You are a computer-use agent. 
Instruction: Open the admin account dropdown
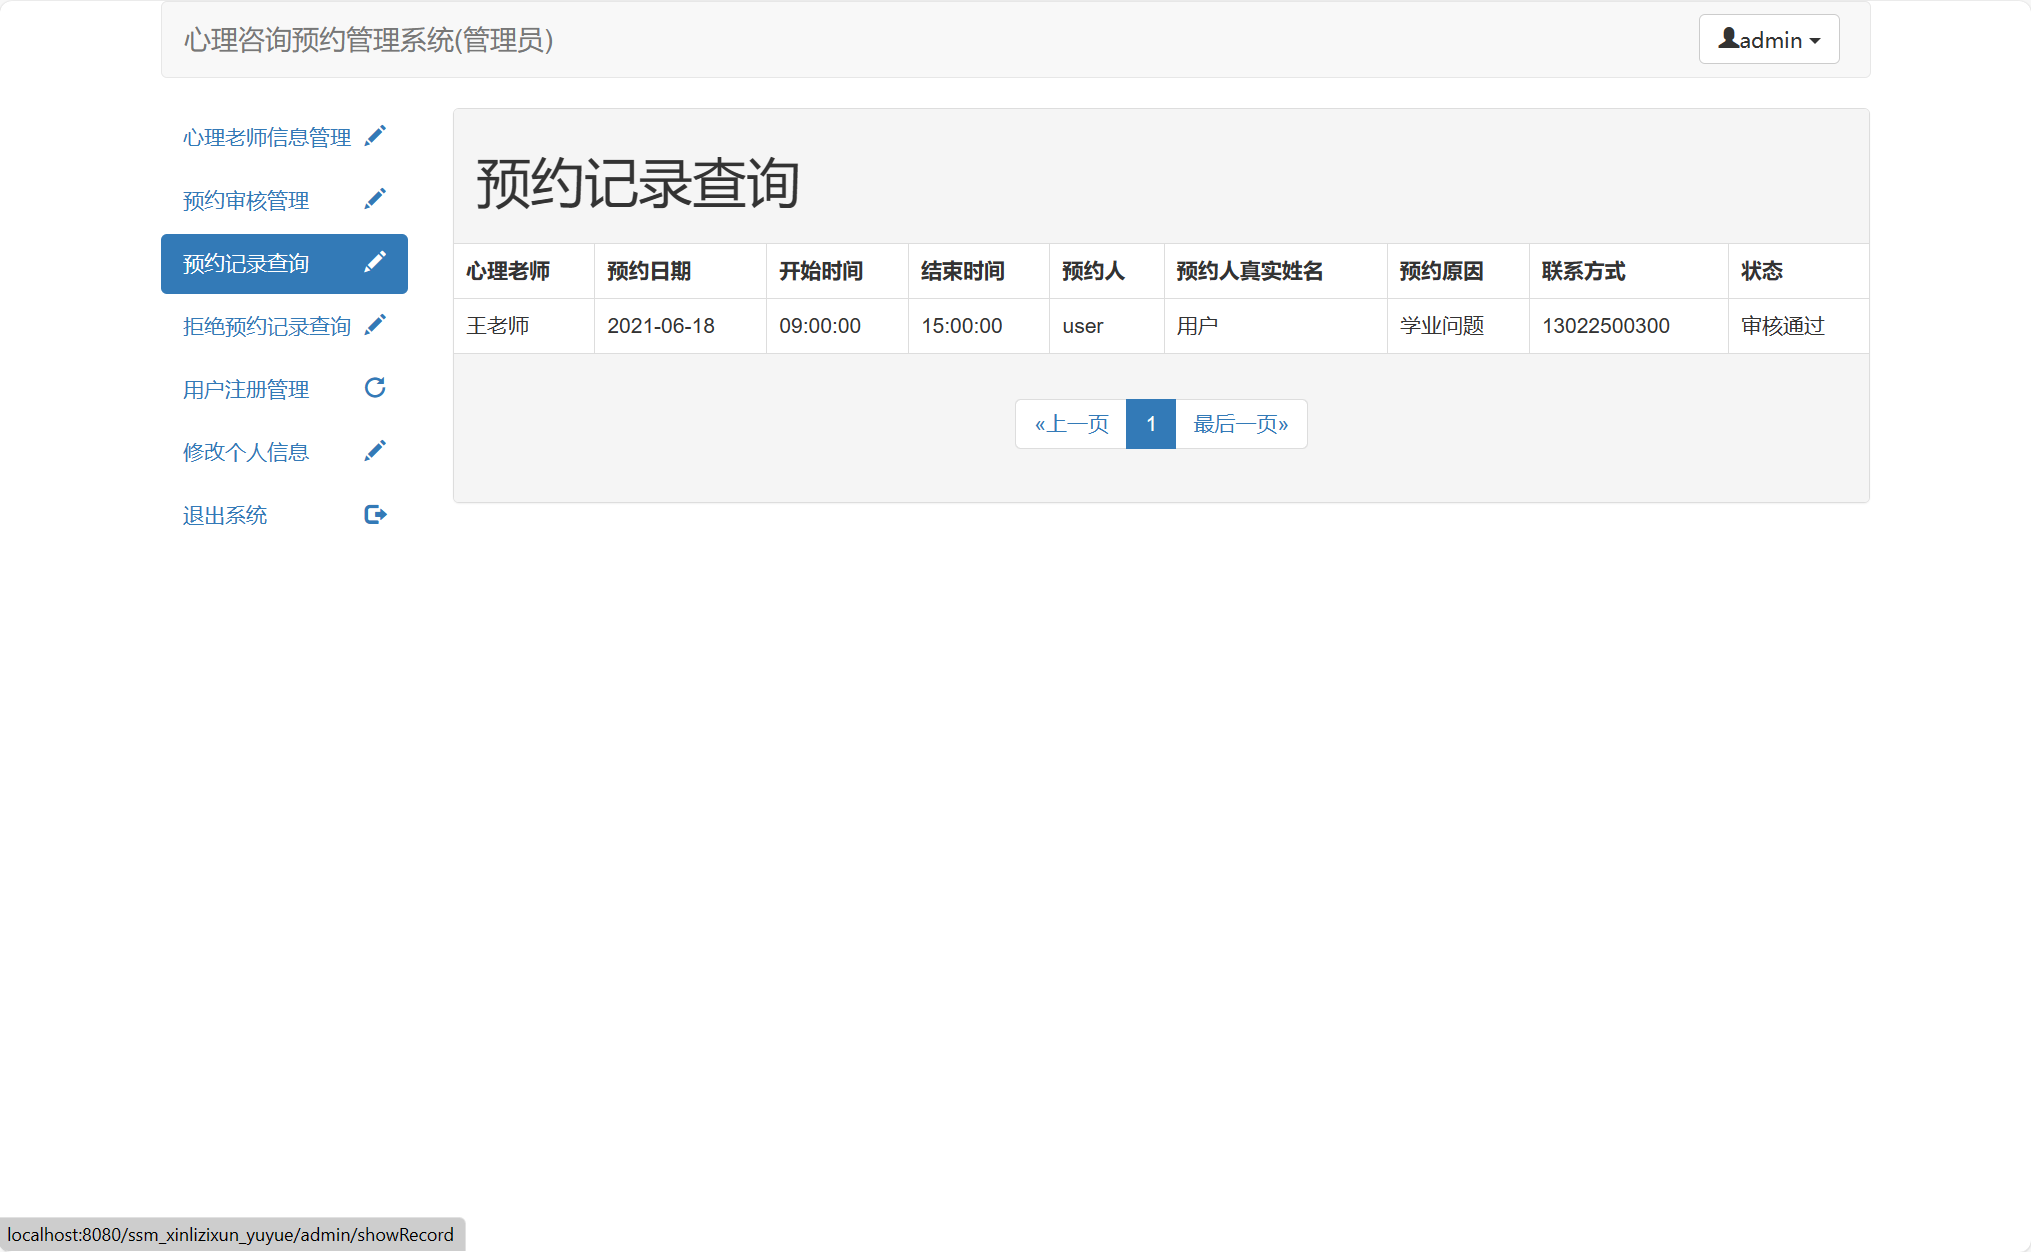point(1768,39)
